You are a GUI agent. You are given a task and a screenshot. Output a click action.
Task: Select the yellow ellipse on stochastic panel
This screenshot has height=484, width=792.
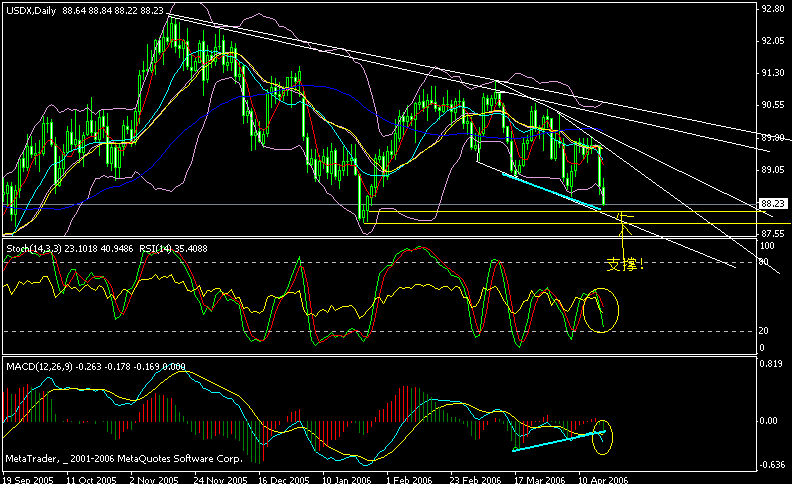pyautogui.click(x=601, y=310)
